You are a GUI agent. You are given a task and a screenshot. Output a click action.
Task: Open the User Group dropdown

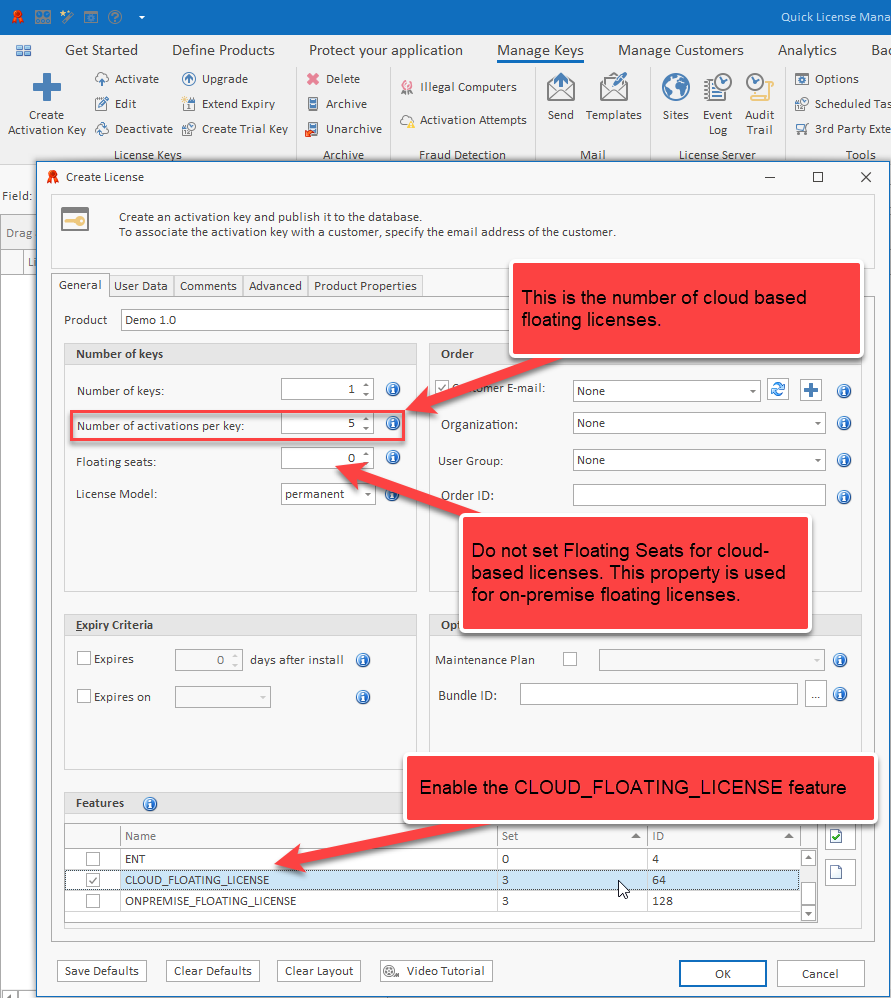click(x=818, y=460)
